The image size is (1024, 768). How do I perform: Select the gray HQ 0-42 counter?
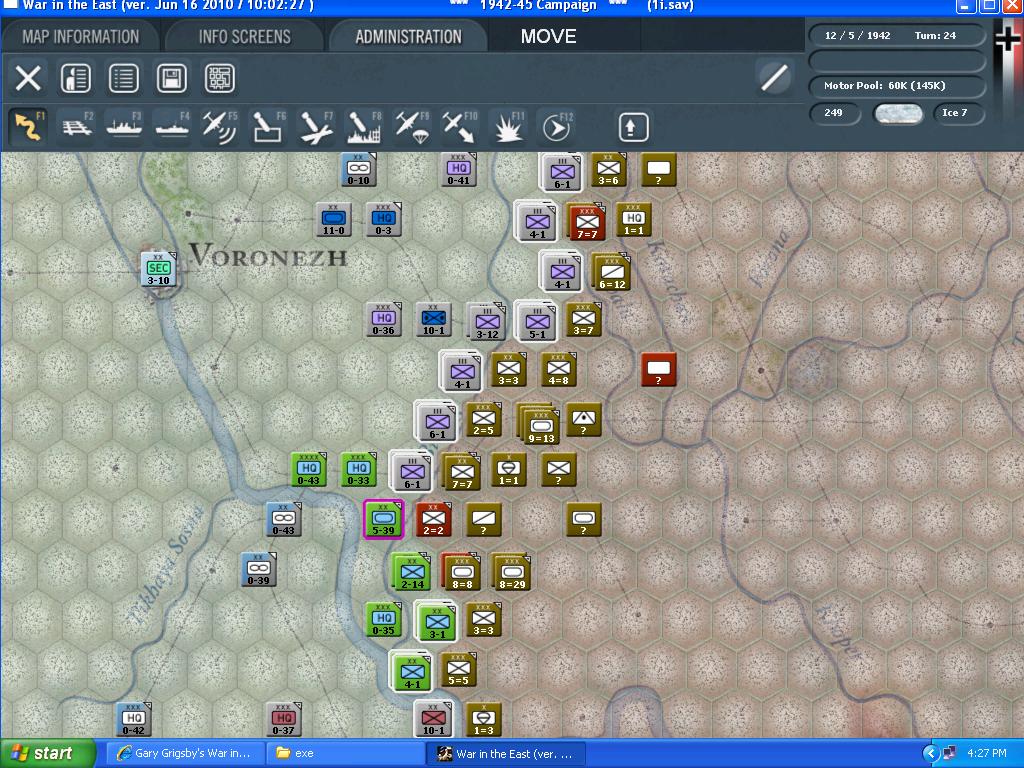[x=134, y=719]
